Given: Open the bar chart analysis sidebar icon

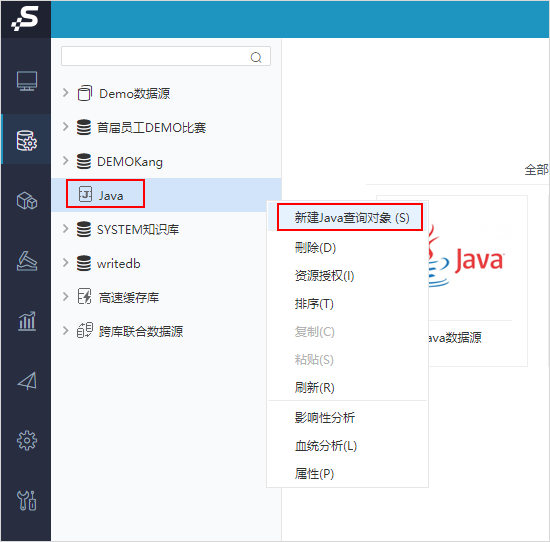Looking at the screenshot, I should 27,321.
